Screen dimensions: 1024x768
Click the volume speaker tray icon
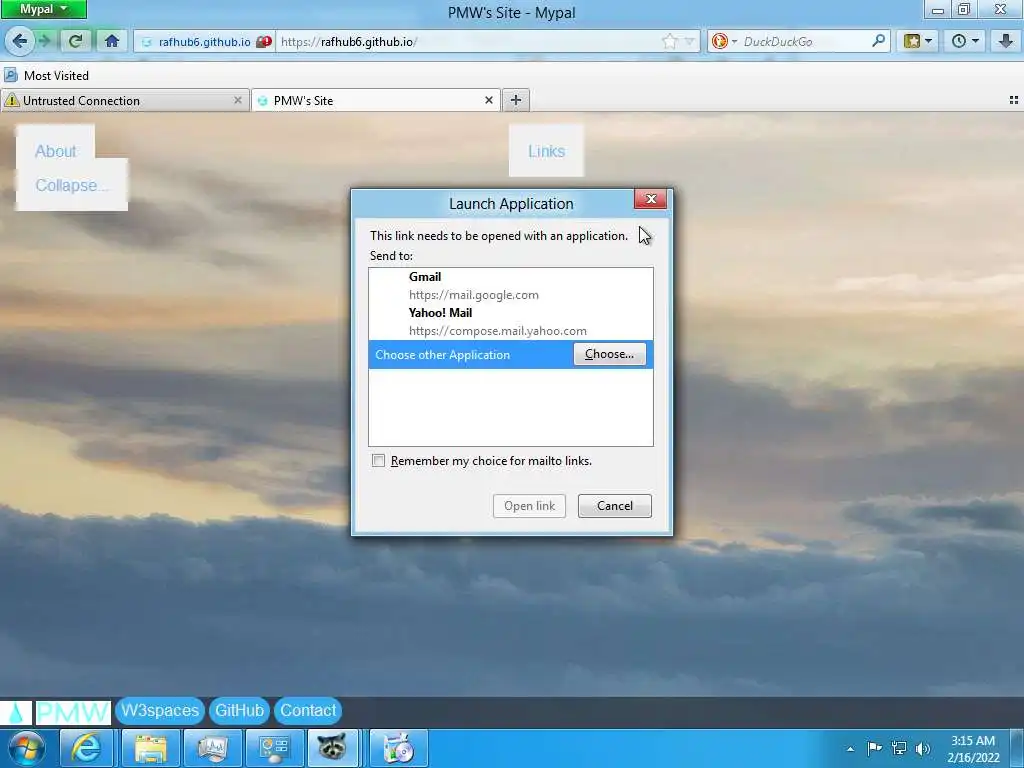click(x=922, y=748)
